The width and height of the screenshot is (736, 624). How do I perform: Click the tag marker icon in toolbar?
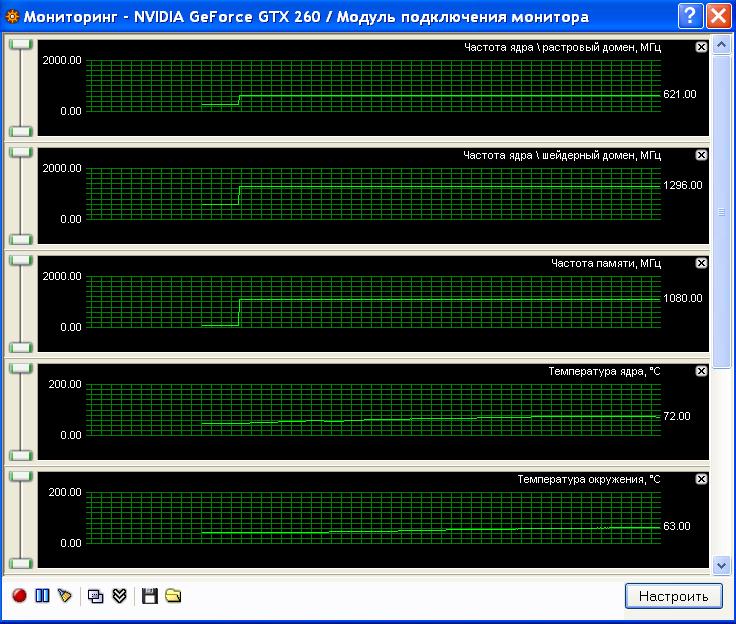pyautogui.click(x=65, y=595)
